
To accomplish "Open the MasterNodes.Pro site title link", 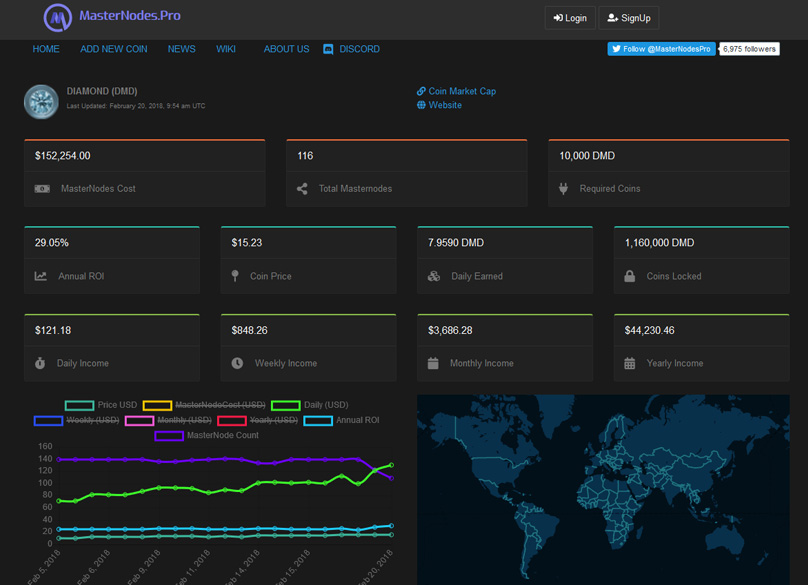I will coord(130,15).
